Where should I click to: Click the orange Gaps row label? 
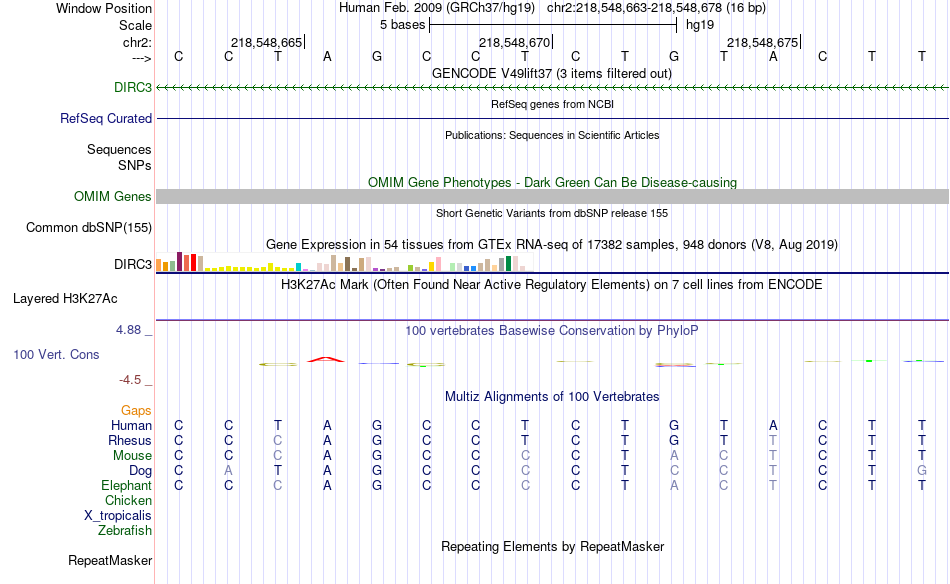136,411
